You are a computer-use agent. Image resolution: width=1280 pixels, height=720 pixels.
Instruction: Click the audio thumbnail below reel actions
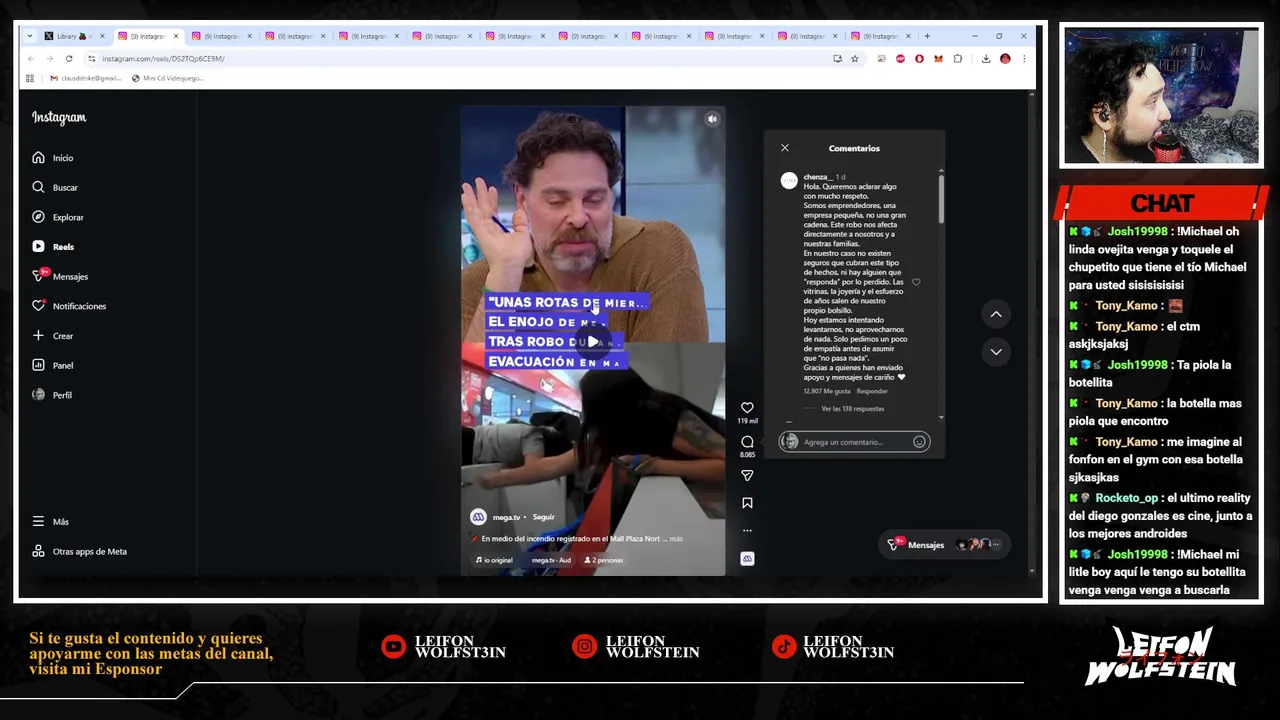(x=747, y=559)
